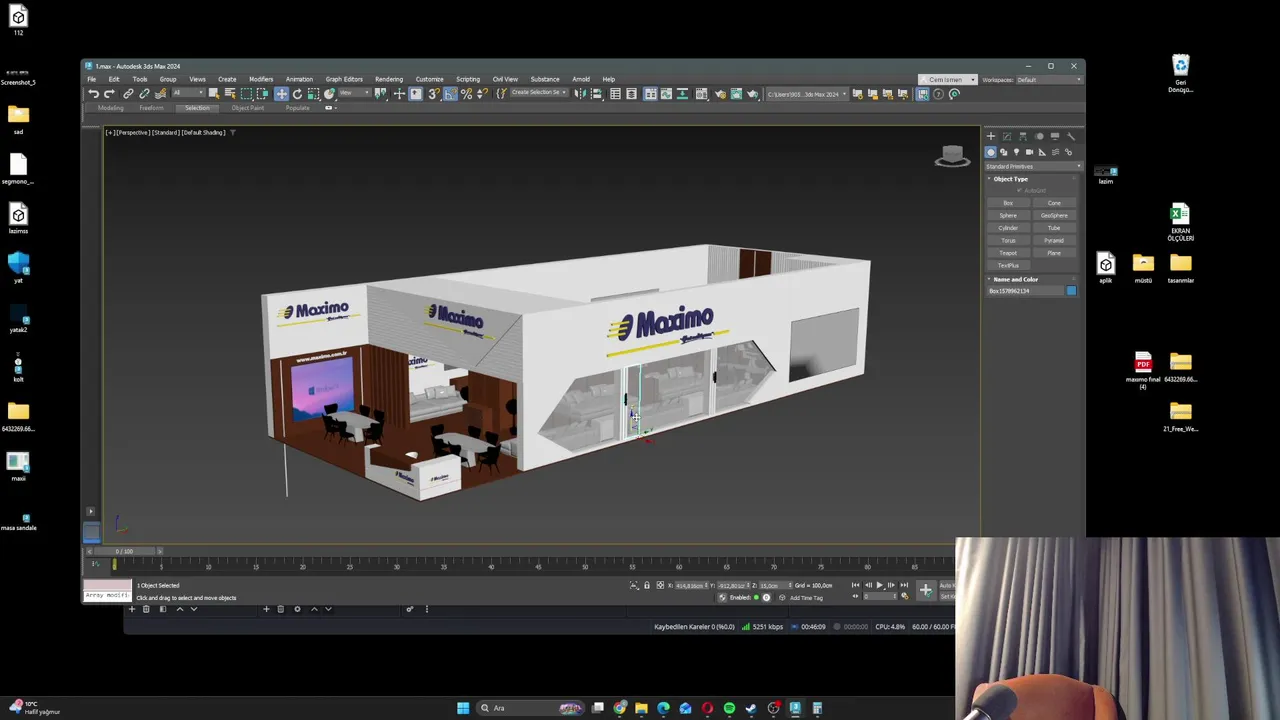Select the Cameras creation category
The width and height of the screenshot is (1280, 720).
pos(1029,152)
